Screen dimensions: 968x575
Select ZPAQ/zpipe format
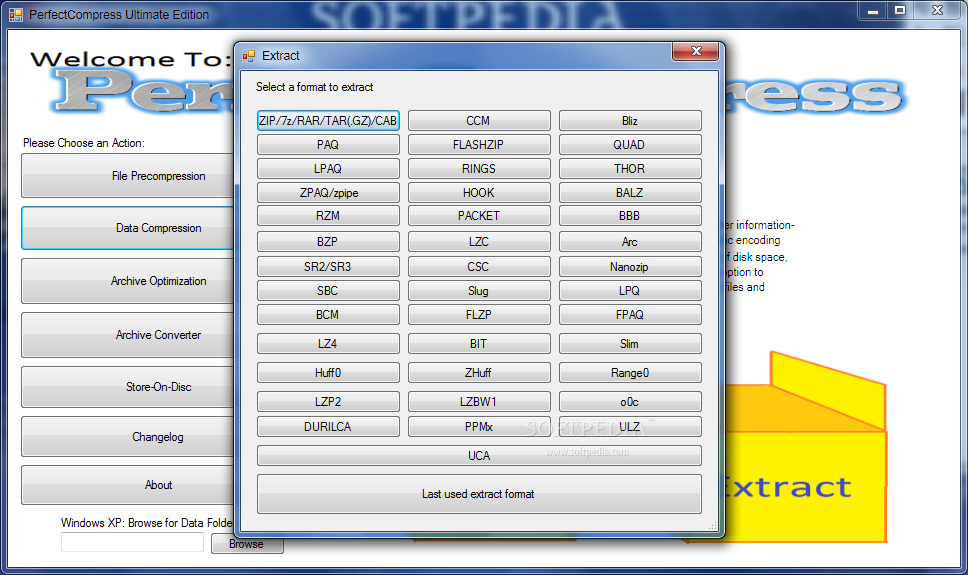tap(328, 193)
